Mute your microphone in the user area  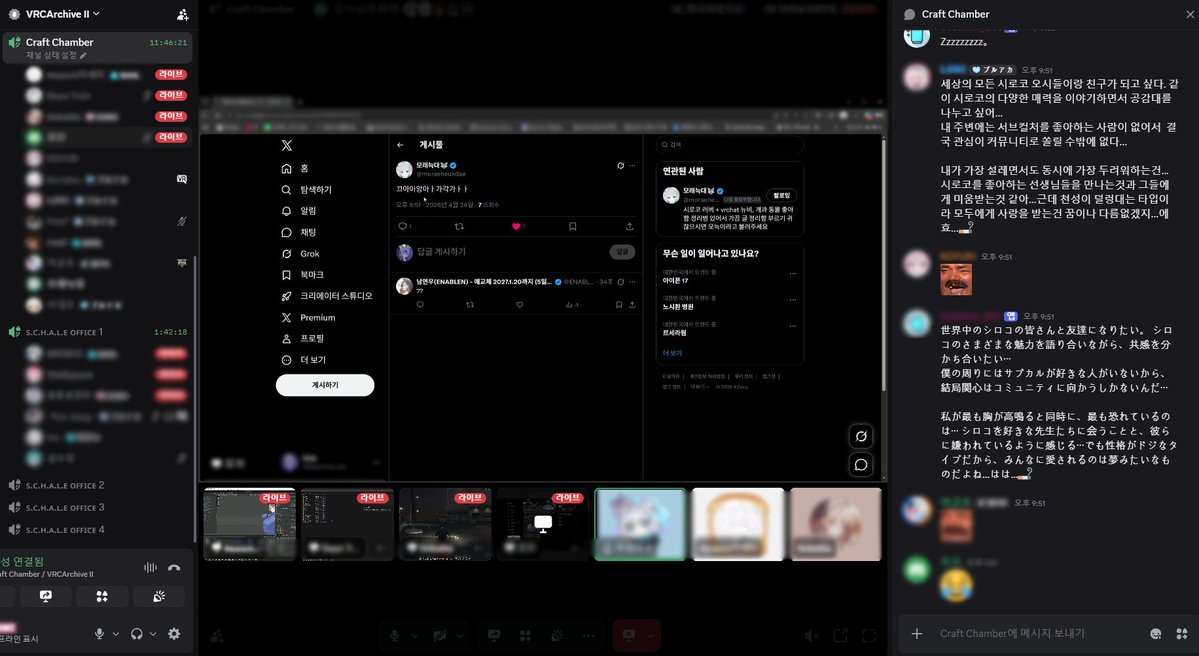[x=100, y=634]
